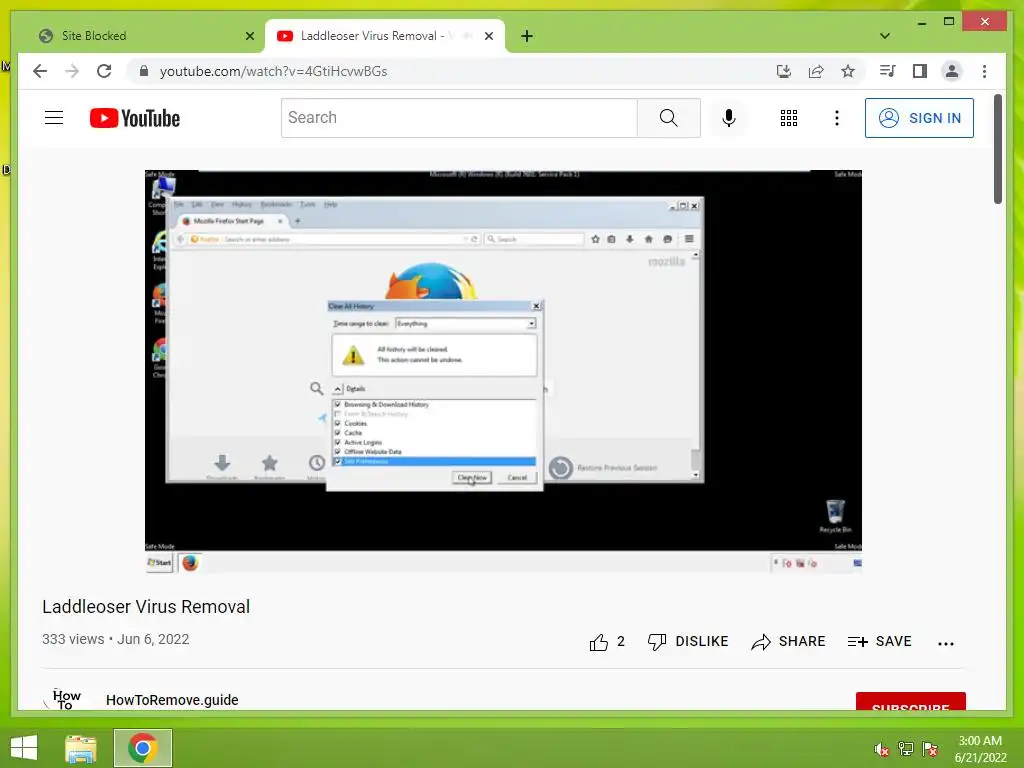Bookmark this tab with the star
Viewport: 1024px width, 768px height.
(x=848, y=71)
